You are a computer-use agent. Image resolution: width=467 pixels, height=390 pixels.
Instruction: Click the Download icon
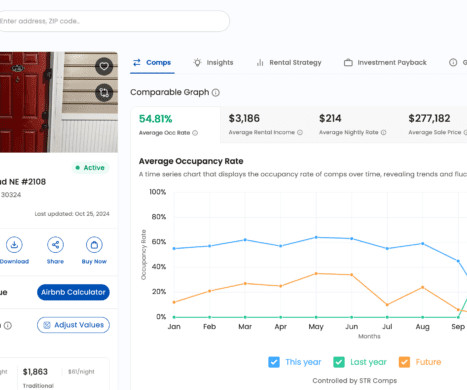[14, 245]
